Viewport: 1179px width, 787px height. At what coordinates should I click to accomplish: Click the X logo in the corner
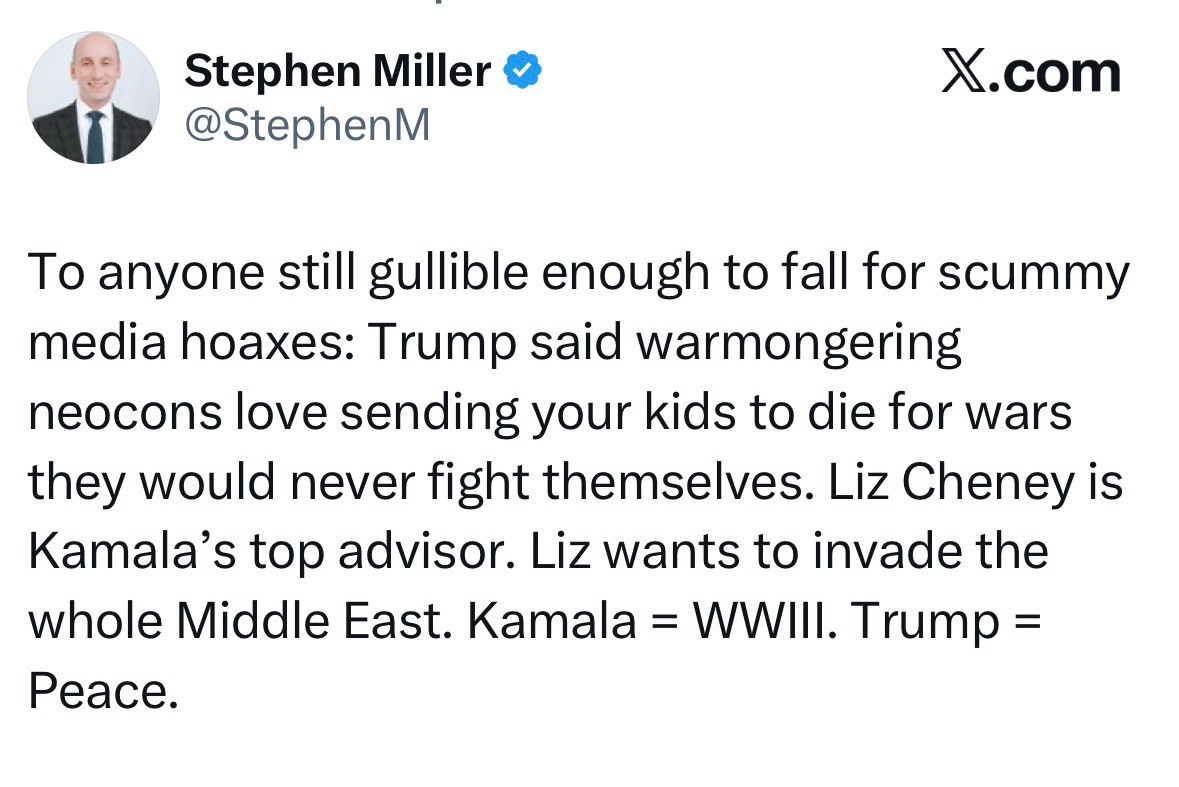964,73
